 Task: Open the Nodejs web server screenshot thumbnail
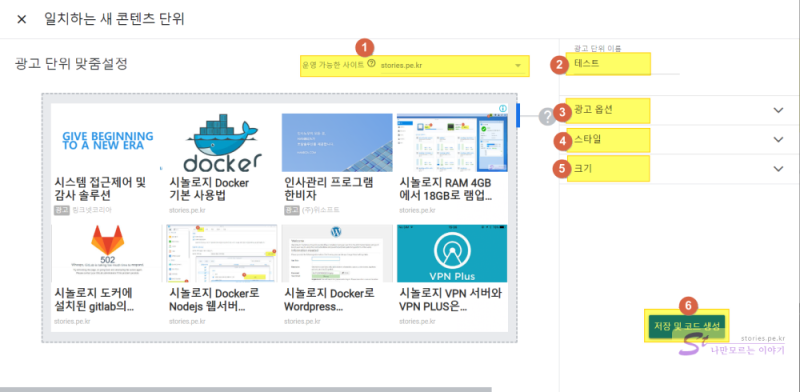coord(222,253)
